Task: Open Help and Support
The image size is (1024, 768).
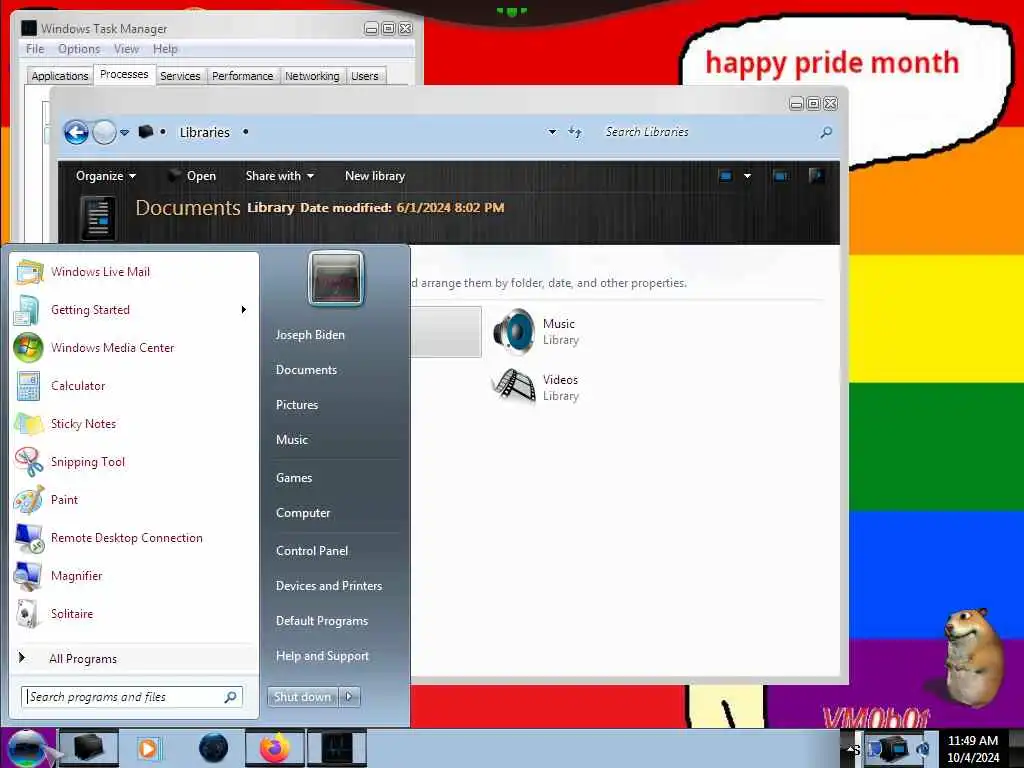Action: 323,656
